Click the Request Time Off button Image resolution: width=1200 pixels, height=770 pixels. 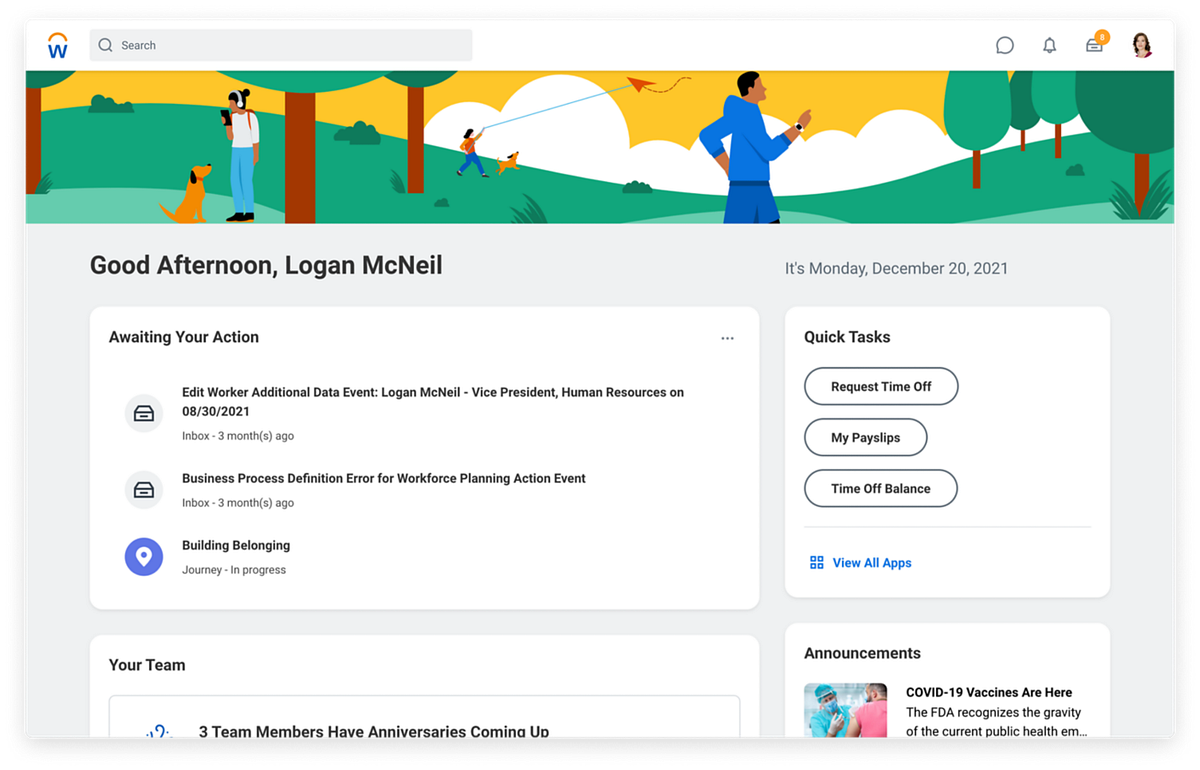(881, 386)
